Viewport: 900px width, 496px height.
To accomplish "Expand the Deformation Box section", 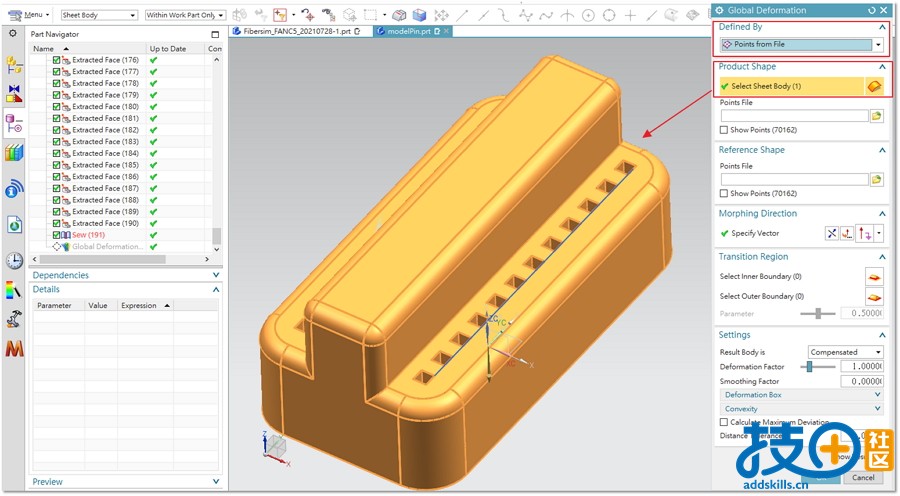I will [801, 395].
